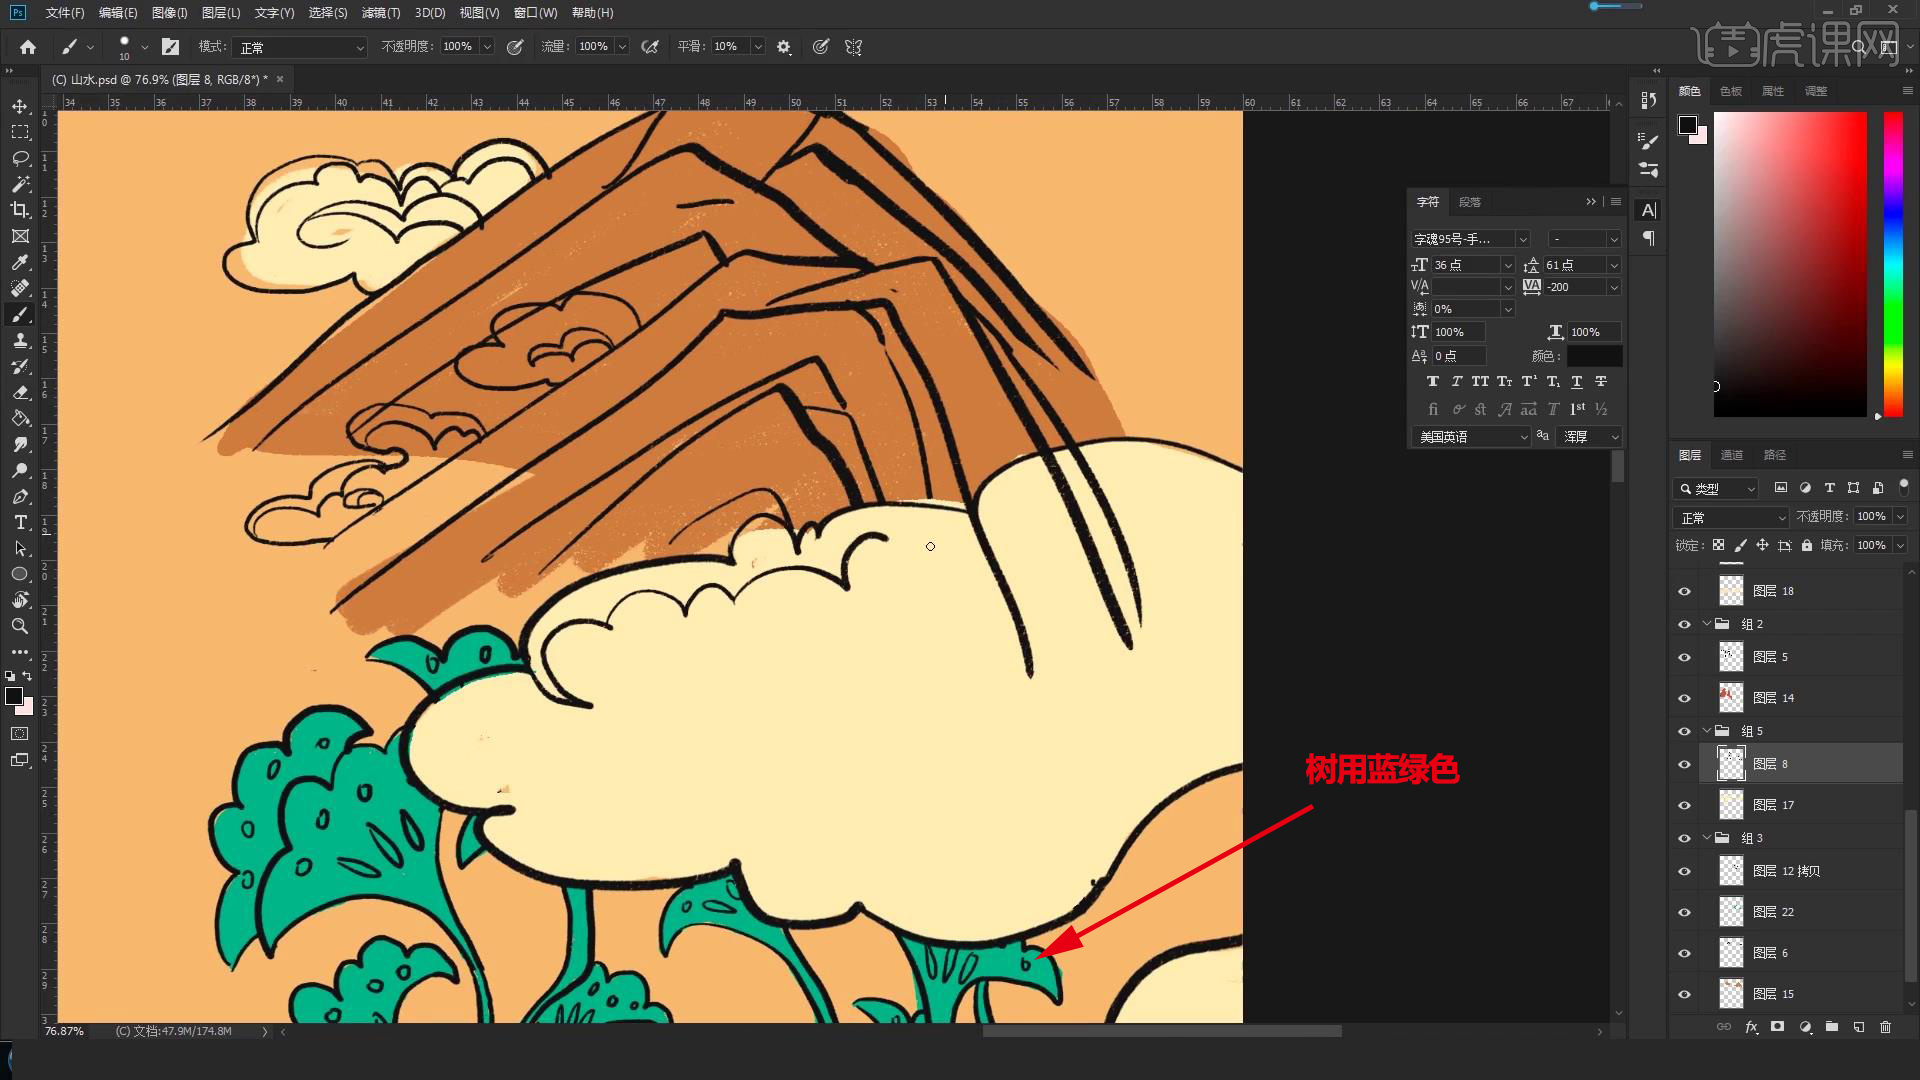Open the font family dropdown
Screen dimensions: 1920x1080
[x=1522, y=239]
